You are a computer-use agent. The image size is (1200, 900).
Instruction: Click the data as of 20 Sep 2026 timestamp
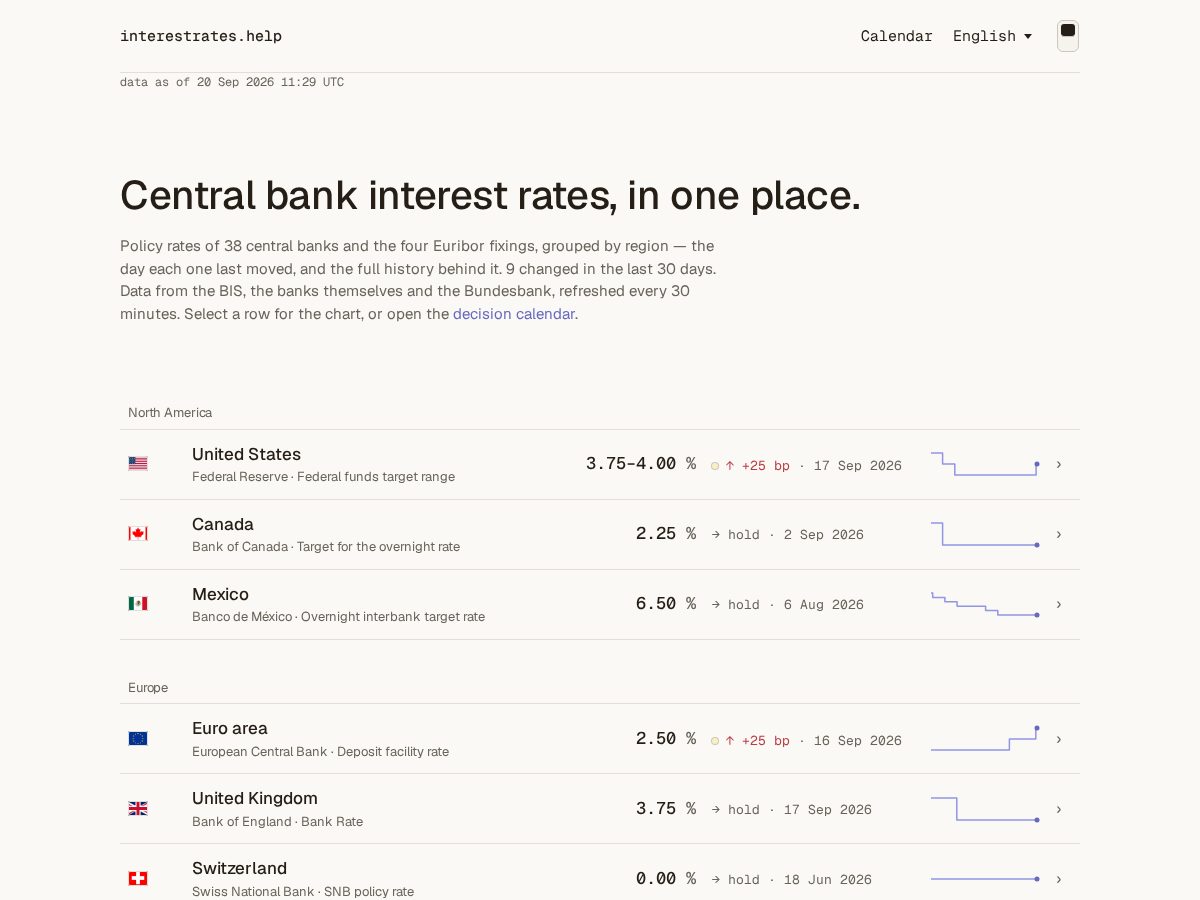232,83
